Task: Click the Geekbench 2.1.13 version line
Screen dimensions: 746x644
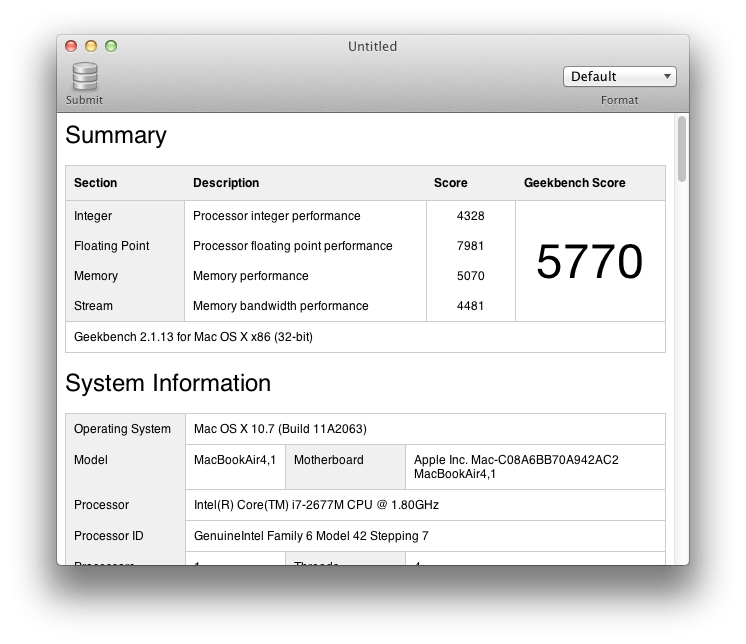Action: [193, 337]
